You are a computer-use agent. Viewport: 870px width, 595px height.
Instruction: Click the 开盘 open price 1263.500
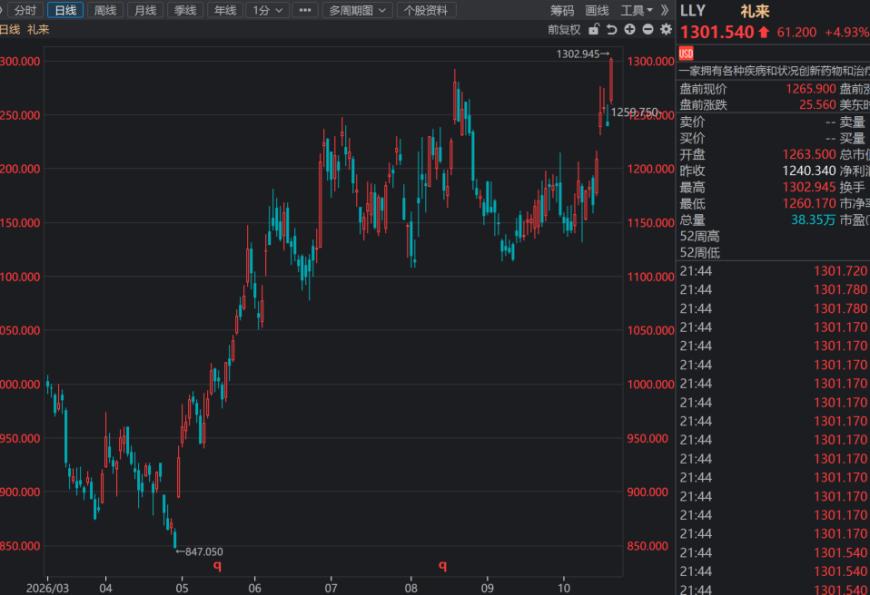pyautogui.click(x=808, y=154)
